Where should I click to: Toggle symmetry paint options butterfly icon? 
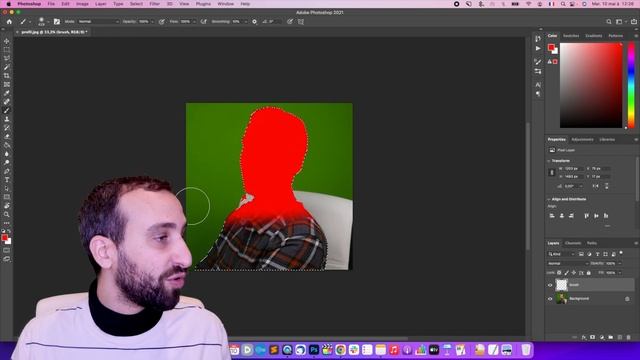click(x=301, y=22)
